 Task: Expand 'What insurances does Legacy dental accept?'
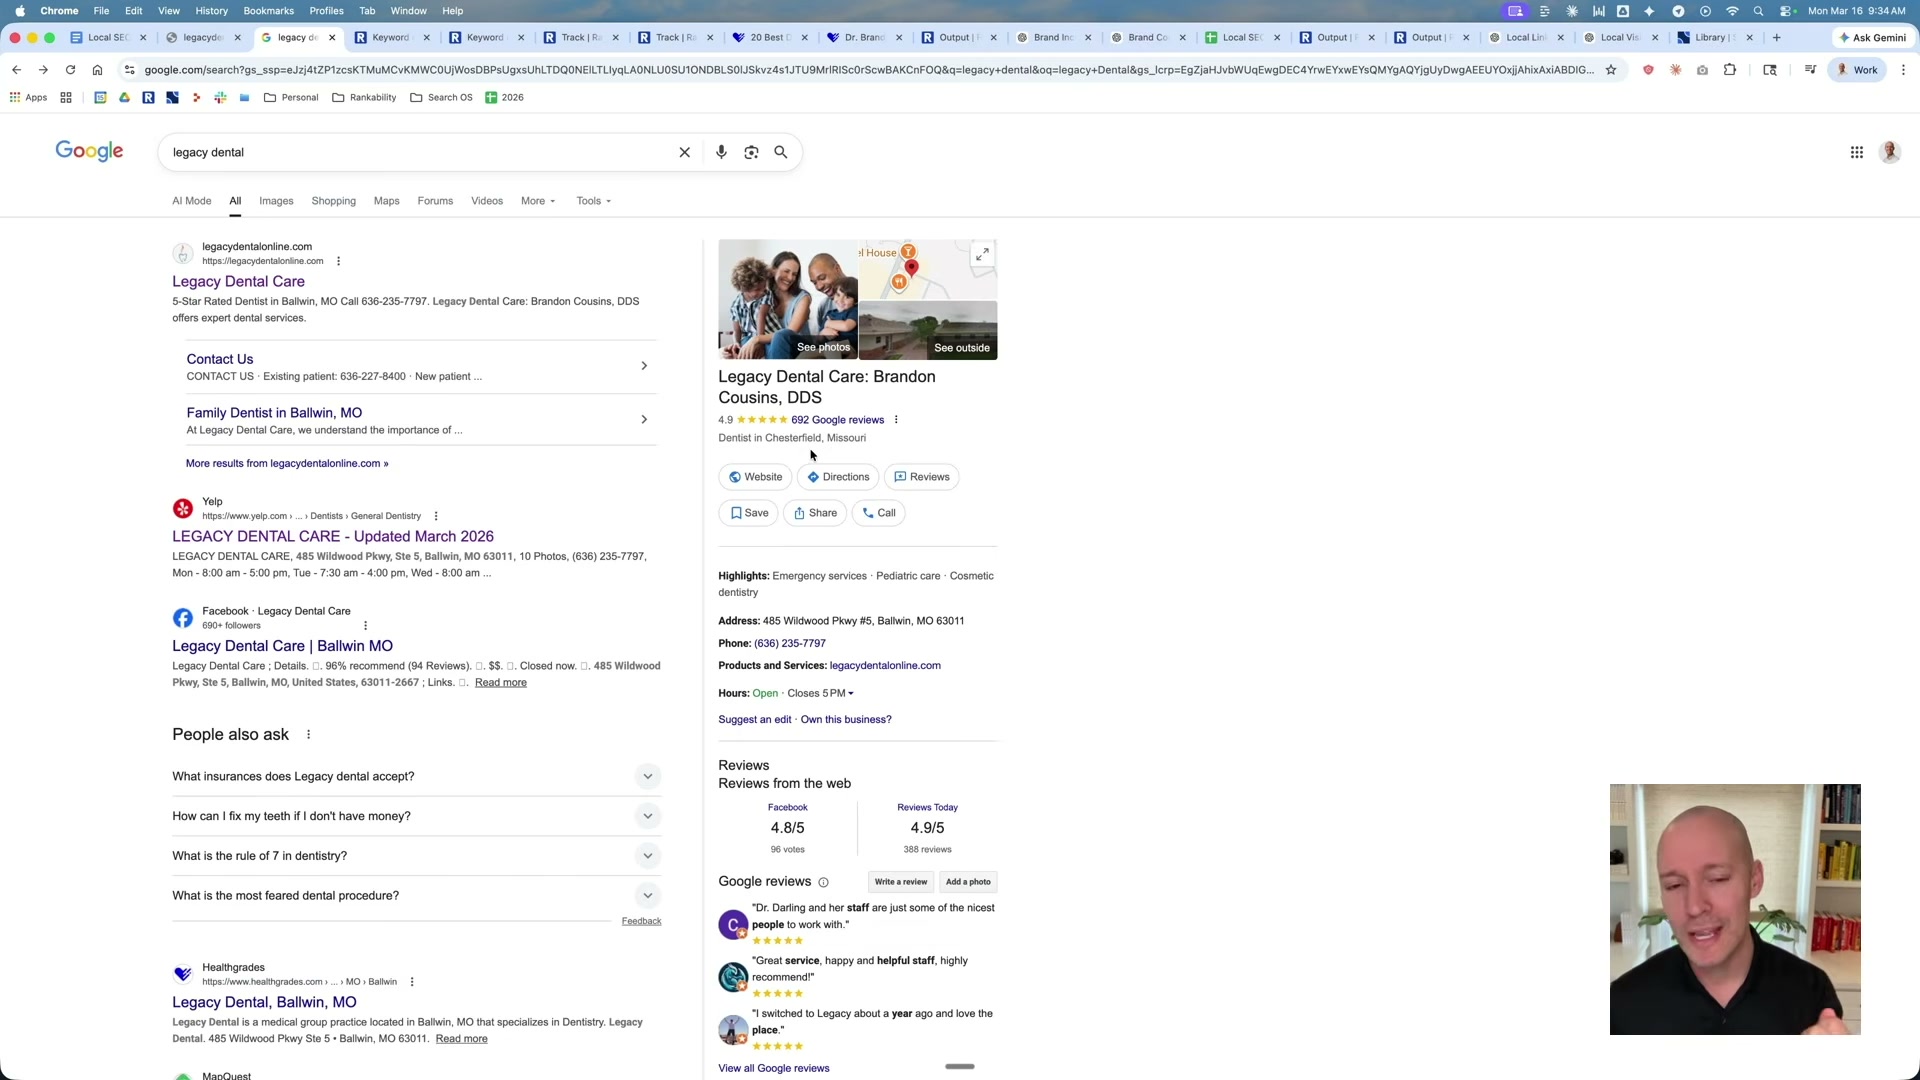click(x=648, y=777)
